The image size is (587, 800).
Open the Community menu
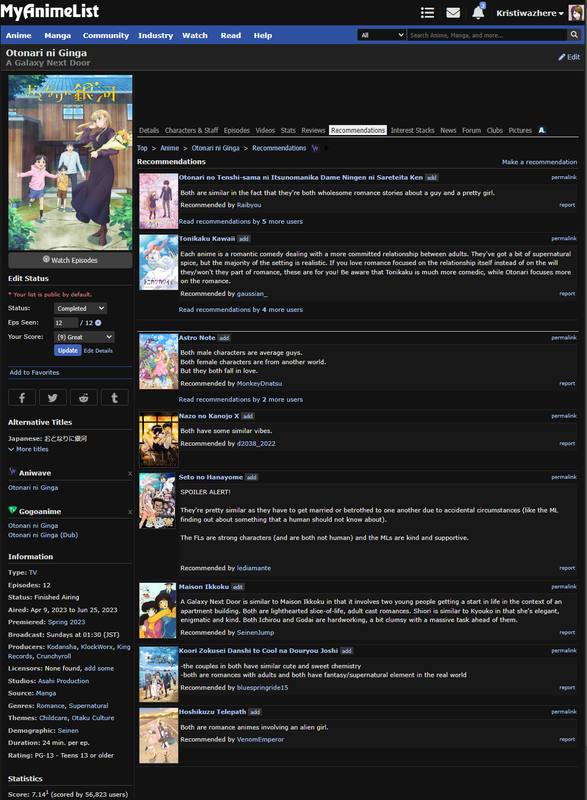[x=106, y=35]
